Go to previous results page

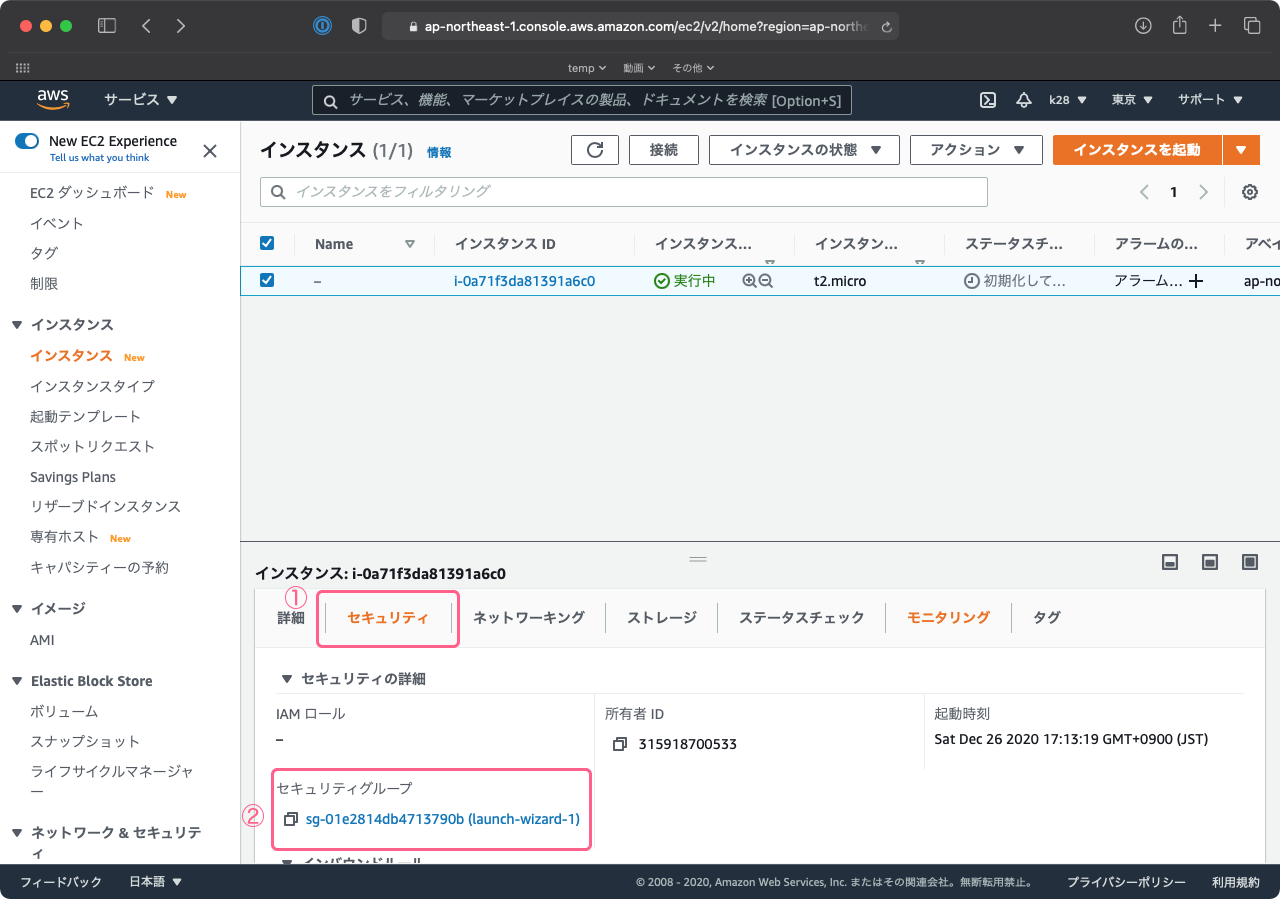point(1146,192)
